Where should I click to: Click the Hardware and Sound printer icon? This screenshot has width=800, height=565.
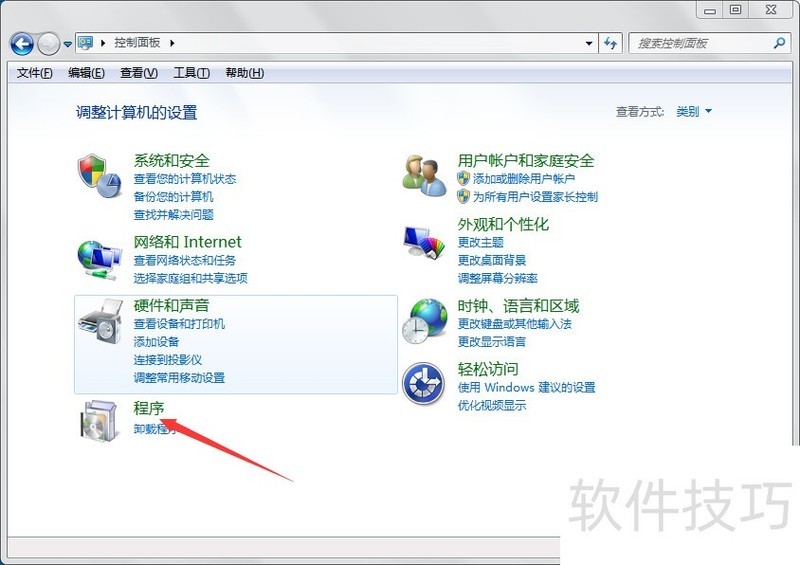(100, 322)
